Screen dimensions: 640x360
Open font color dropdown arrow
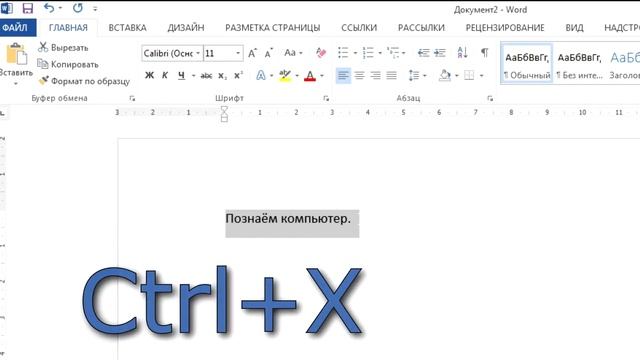click(322, 76)
